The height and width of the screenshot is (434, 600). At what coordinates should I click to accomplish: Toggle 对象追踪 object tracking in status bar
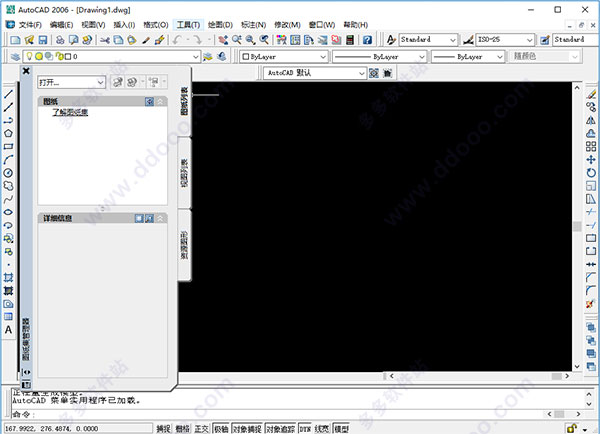click(x=280, y=429)
